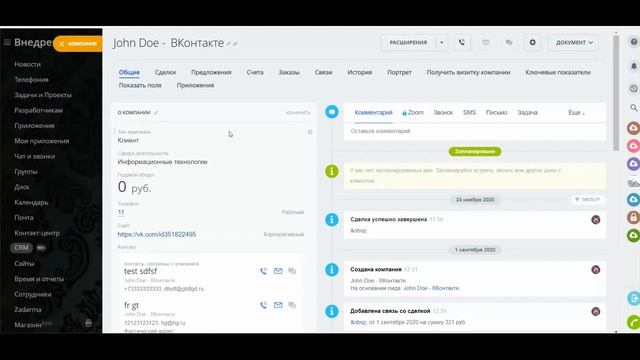Switch to the Сделки tab

coord(165,72)
